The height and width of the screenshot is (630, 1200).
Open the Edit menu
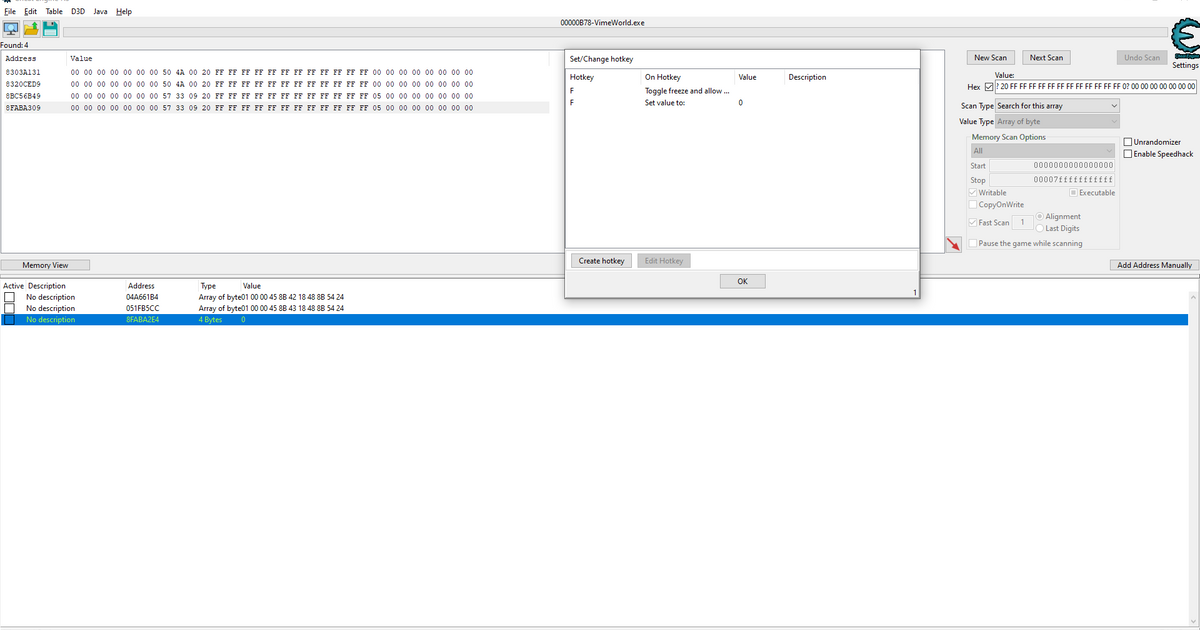click(30, 11)
